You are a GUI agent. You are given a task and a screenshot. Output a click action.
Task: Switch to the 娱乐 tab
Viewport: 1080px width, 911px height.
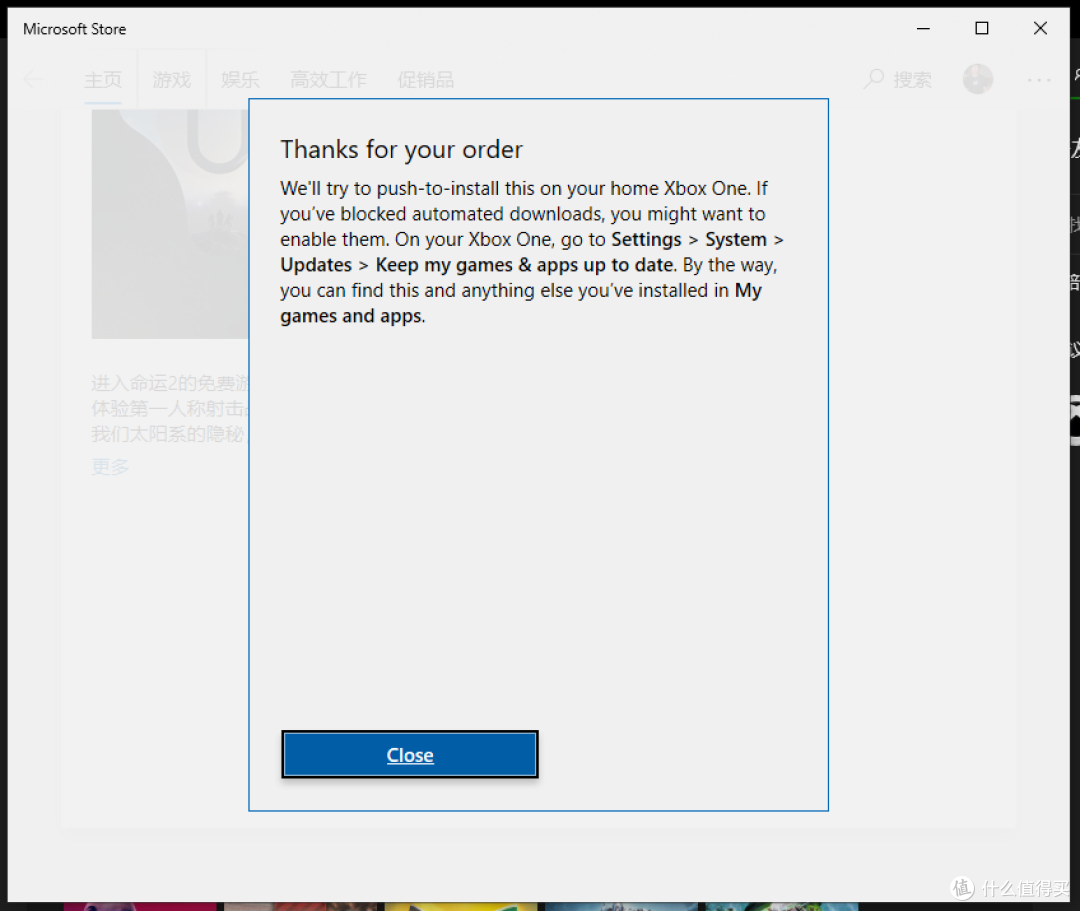tap(240, 80)
